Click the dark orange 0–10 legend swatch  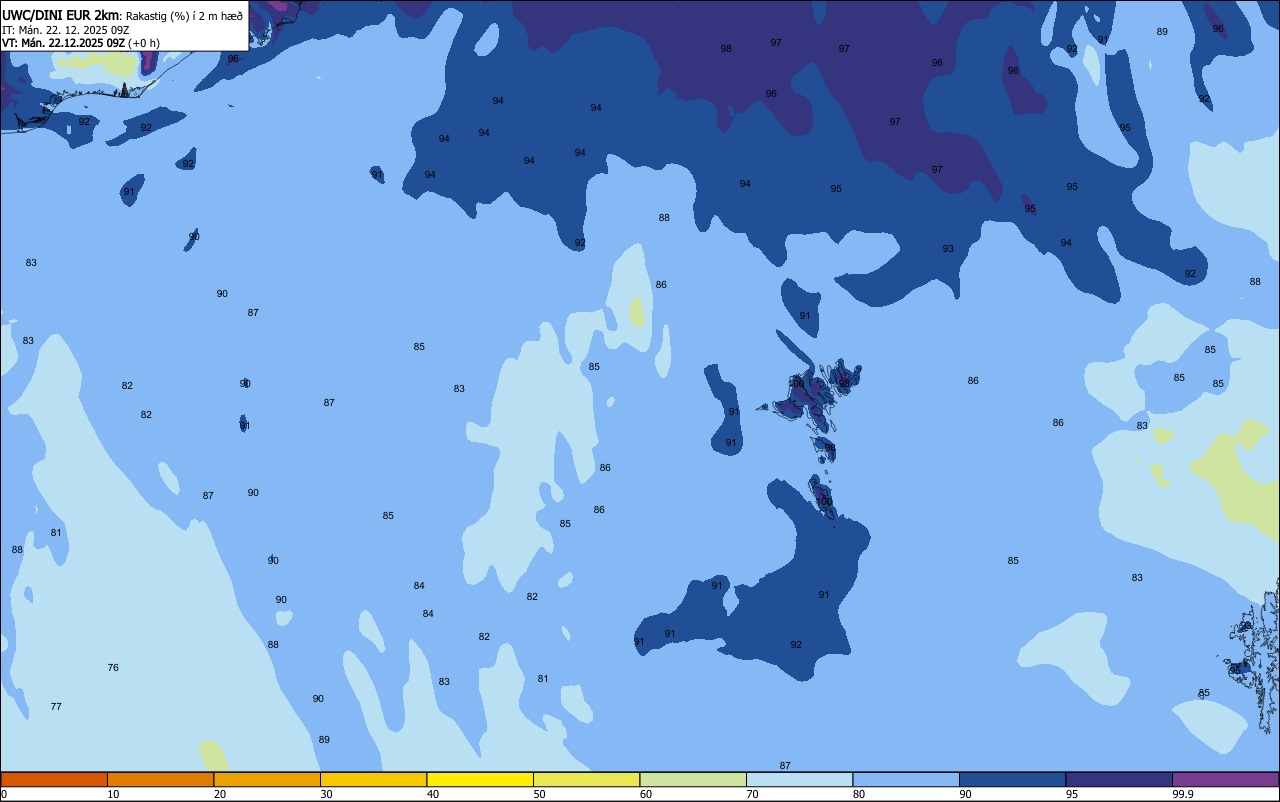pos(54,779)
